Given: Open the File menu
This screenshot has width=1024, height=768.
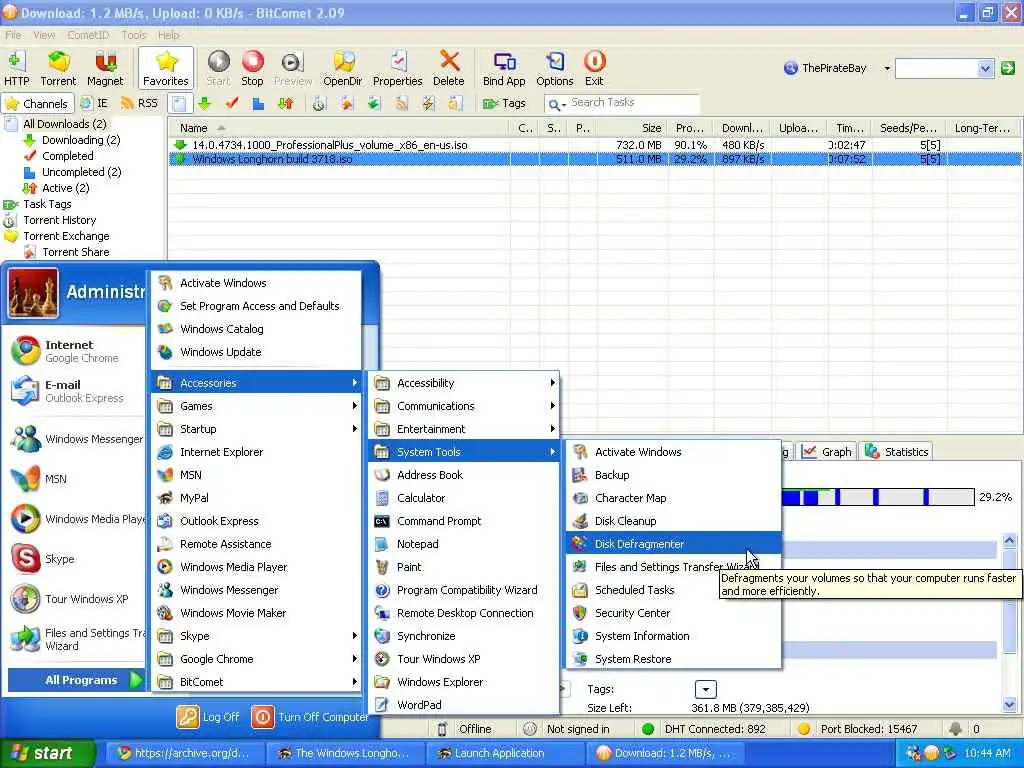Looking at the screenshot, I should click(x=13, y=35).
